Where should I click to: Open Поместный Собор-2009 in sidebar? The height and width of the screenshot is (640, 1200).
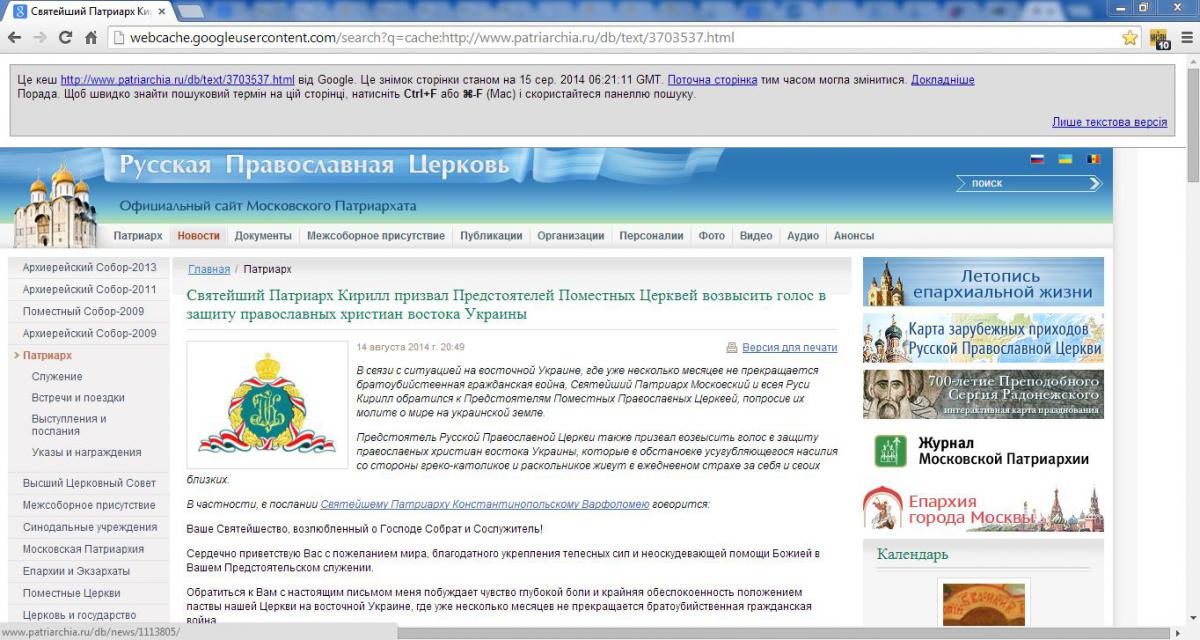[x=83, y=312]
